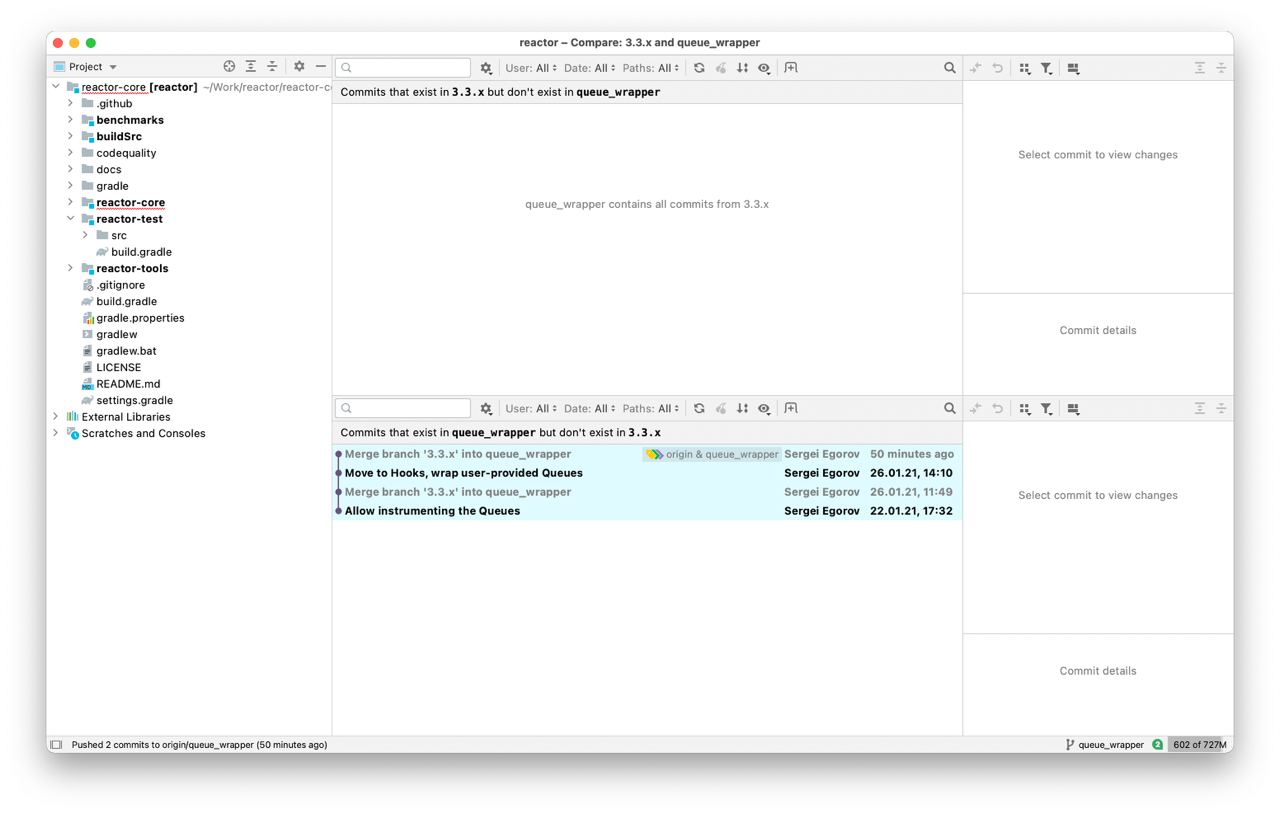Open Group By in top changes panel

[x=1025, y=68]
